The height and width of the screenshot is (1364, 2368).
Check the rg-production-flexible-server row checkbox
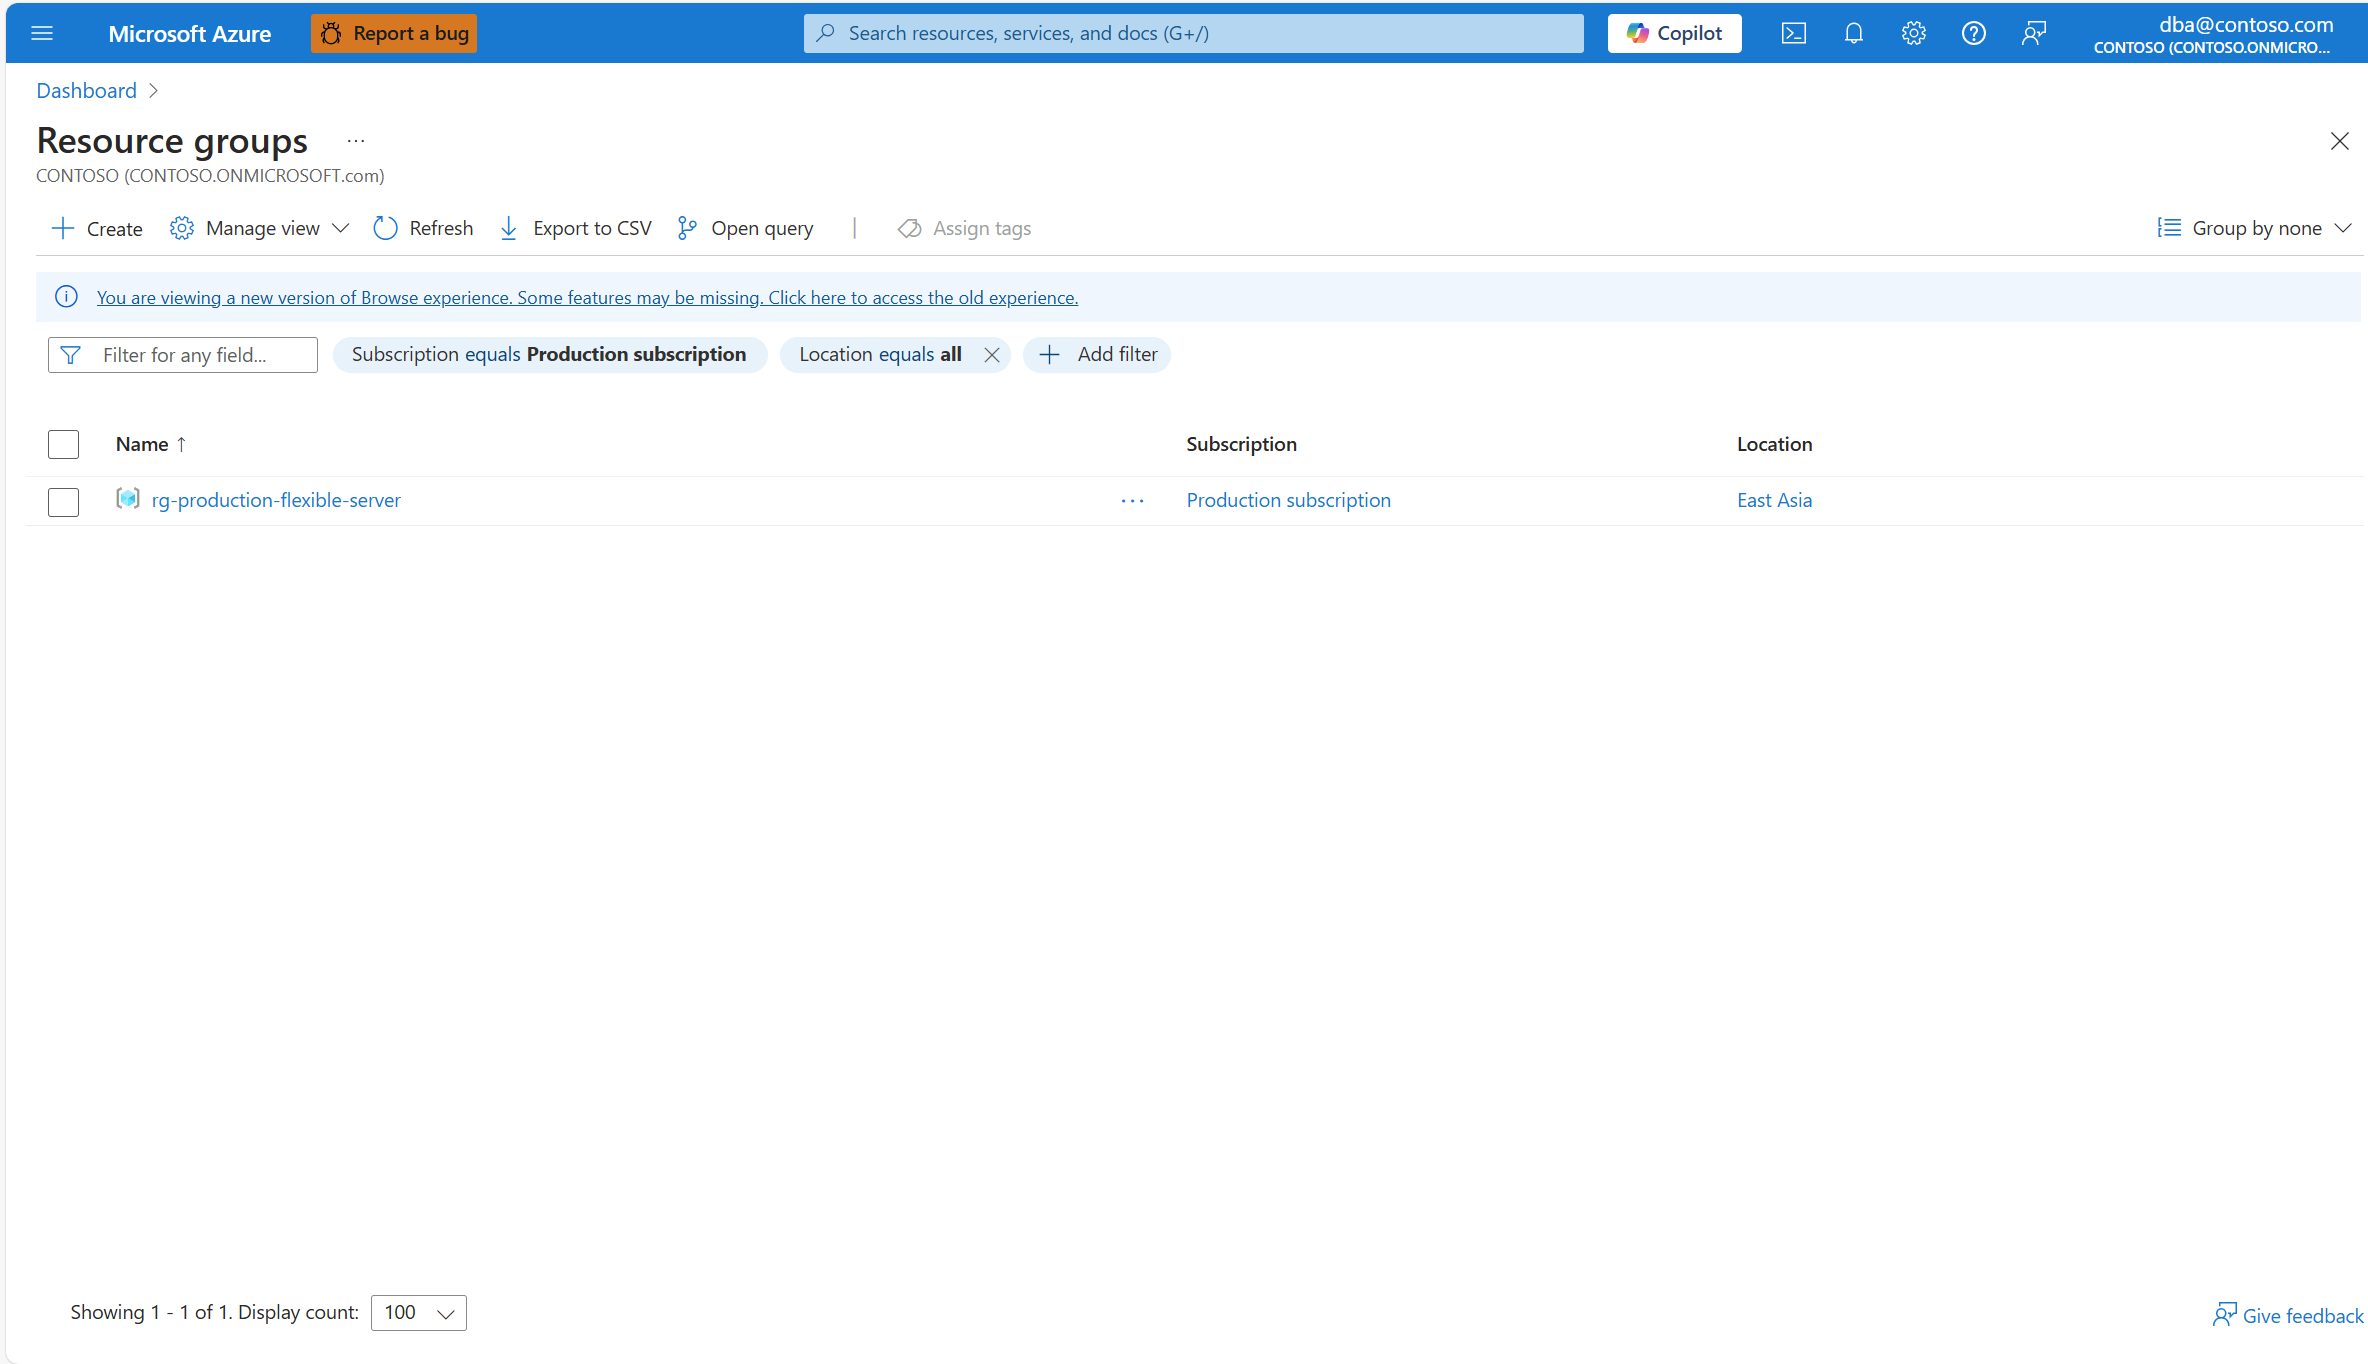[63, 501]
